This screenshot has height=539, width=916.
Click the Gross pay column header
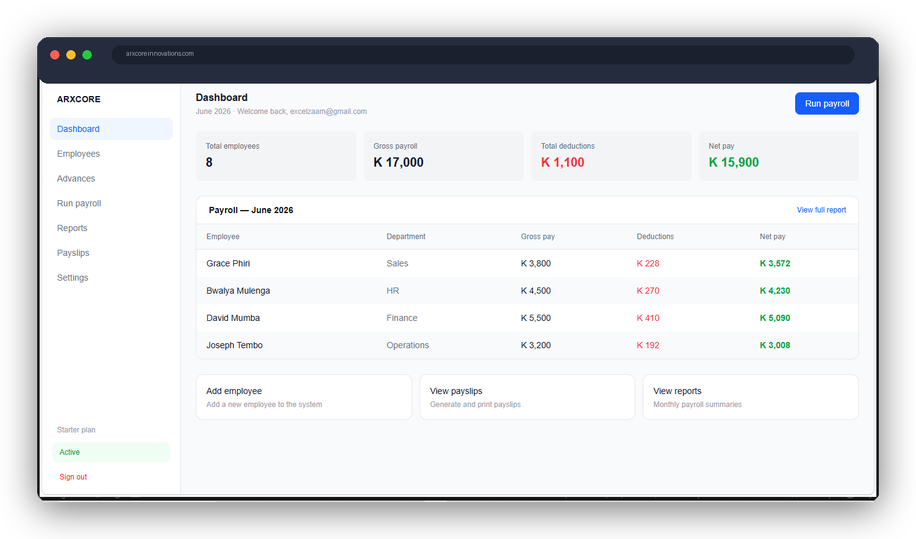click(x=538, y=237)
